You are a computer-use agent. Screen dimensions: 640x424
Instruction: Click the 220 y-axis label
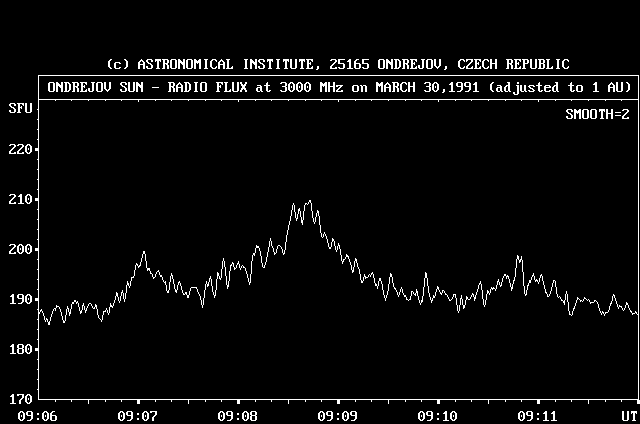coord(19,149)
